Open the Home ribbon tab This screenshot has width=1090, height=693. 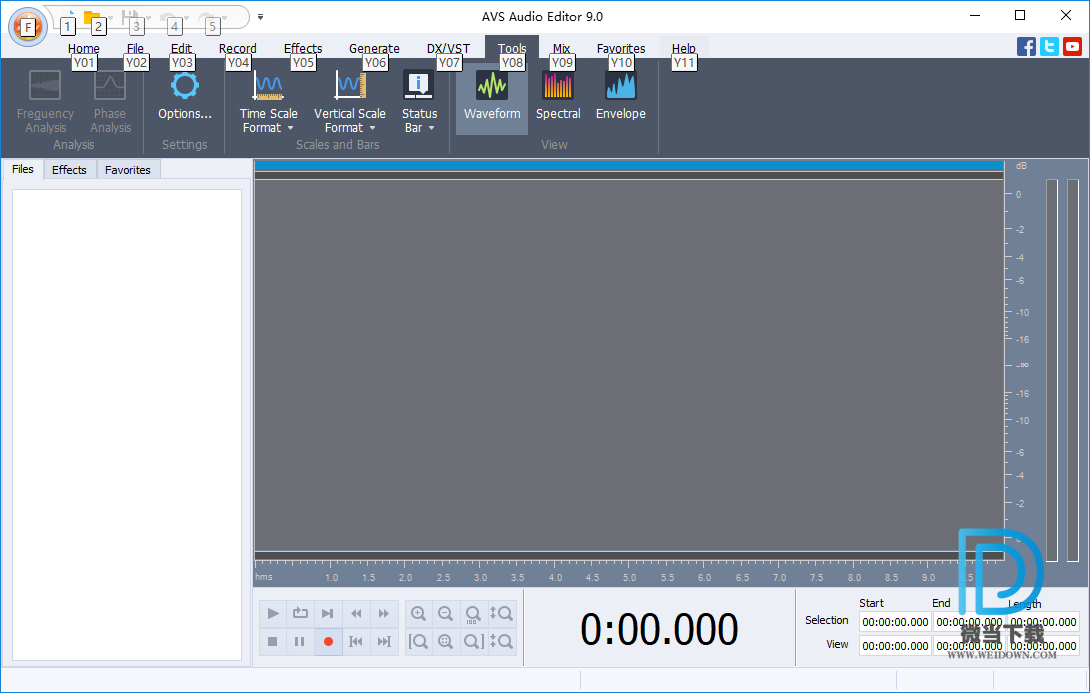coord(83,48)
